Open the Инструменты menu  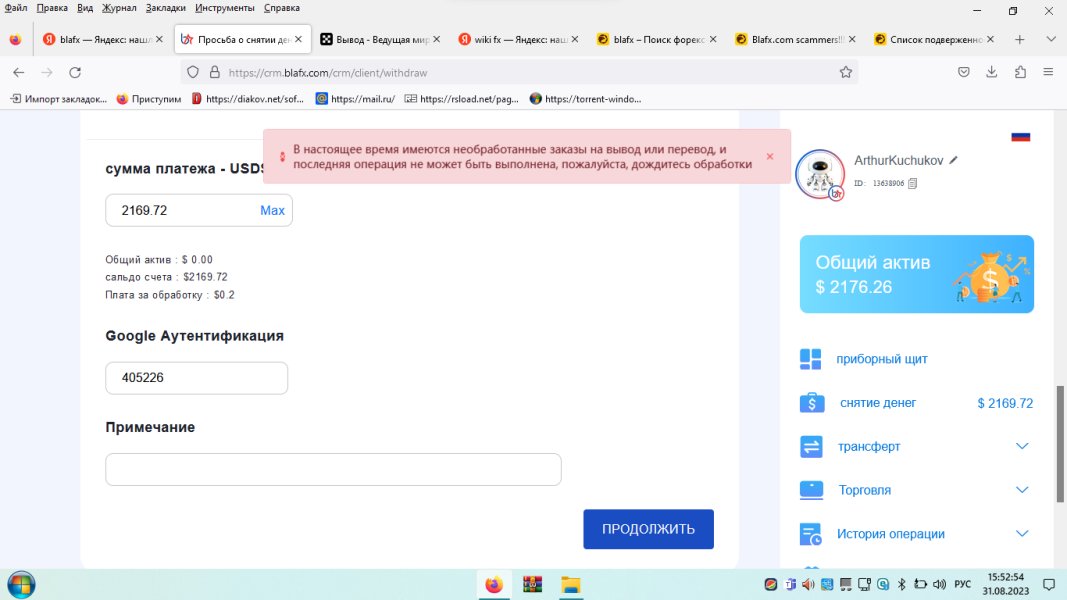coord(225,8)
